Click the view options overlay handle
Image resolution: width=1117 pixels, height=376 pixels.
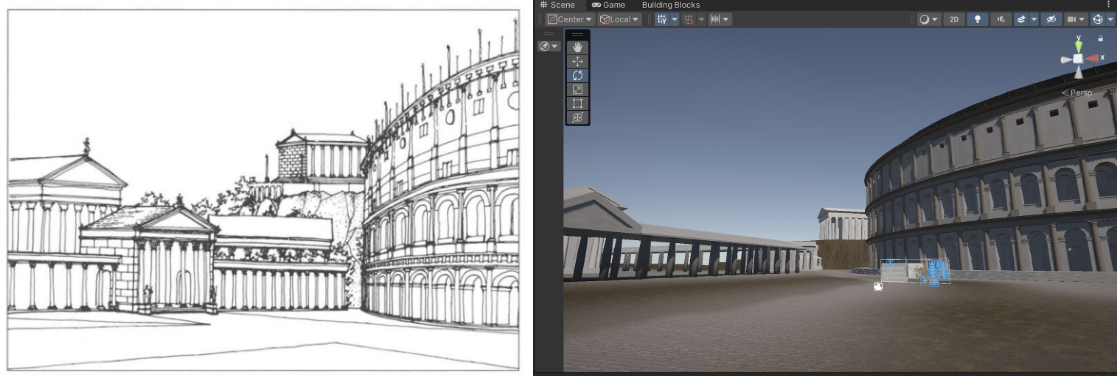(549, 33)
